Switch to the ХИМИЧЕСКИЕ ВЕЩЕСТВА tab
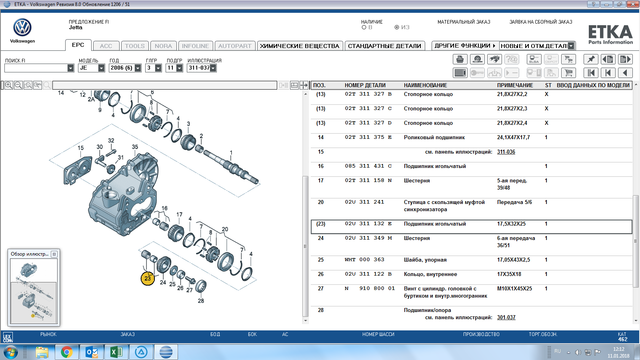 (x=300, y=46)
